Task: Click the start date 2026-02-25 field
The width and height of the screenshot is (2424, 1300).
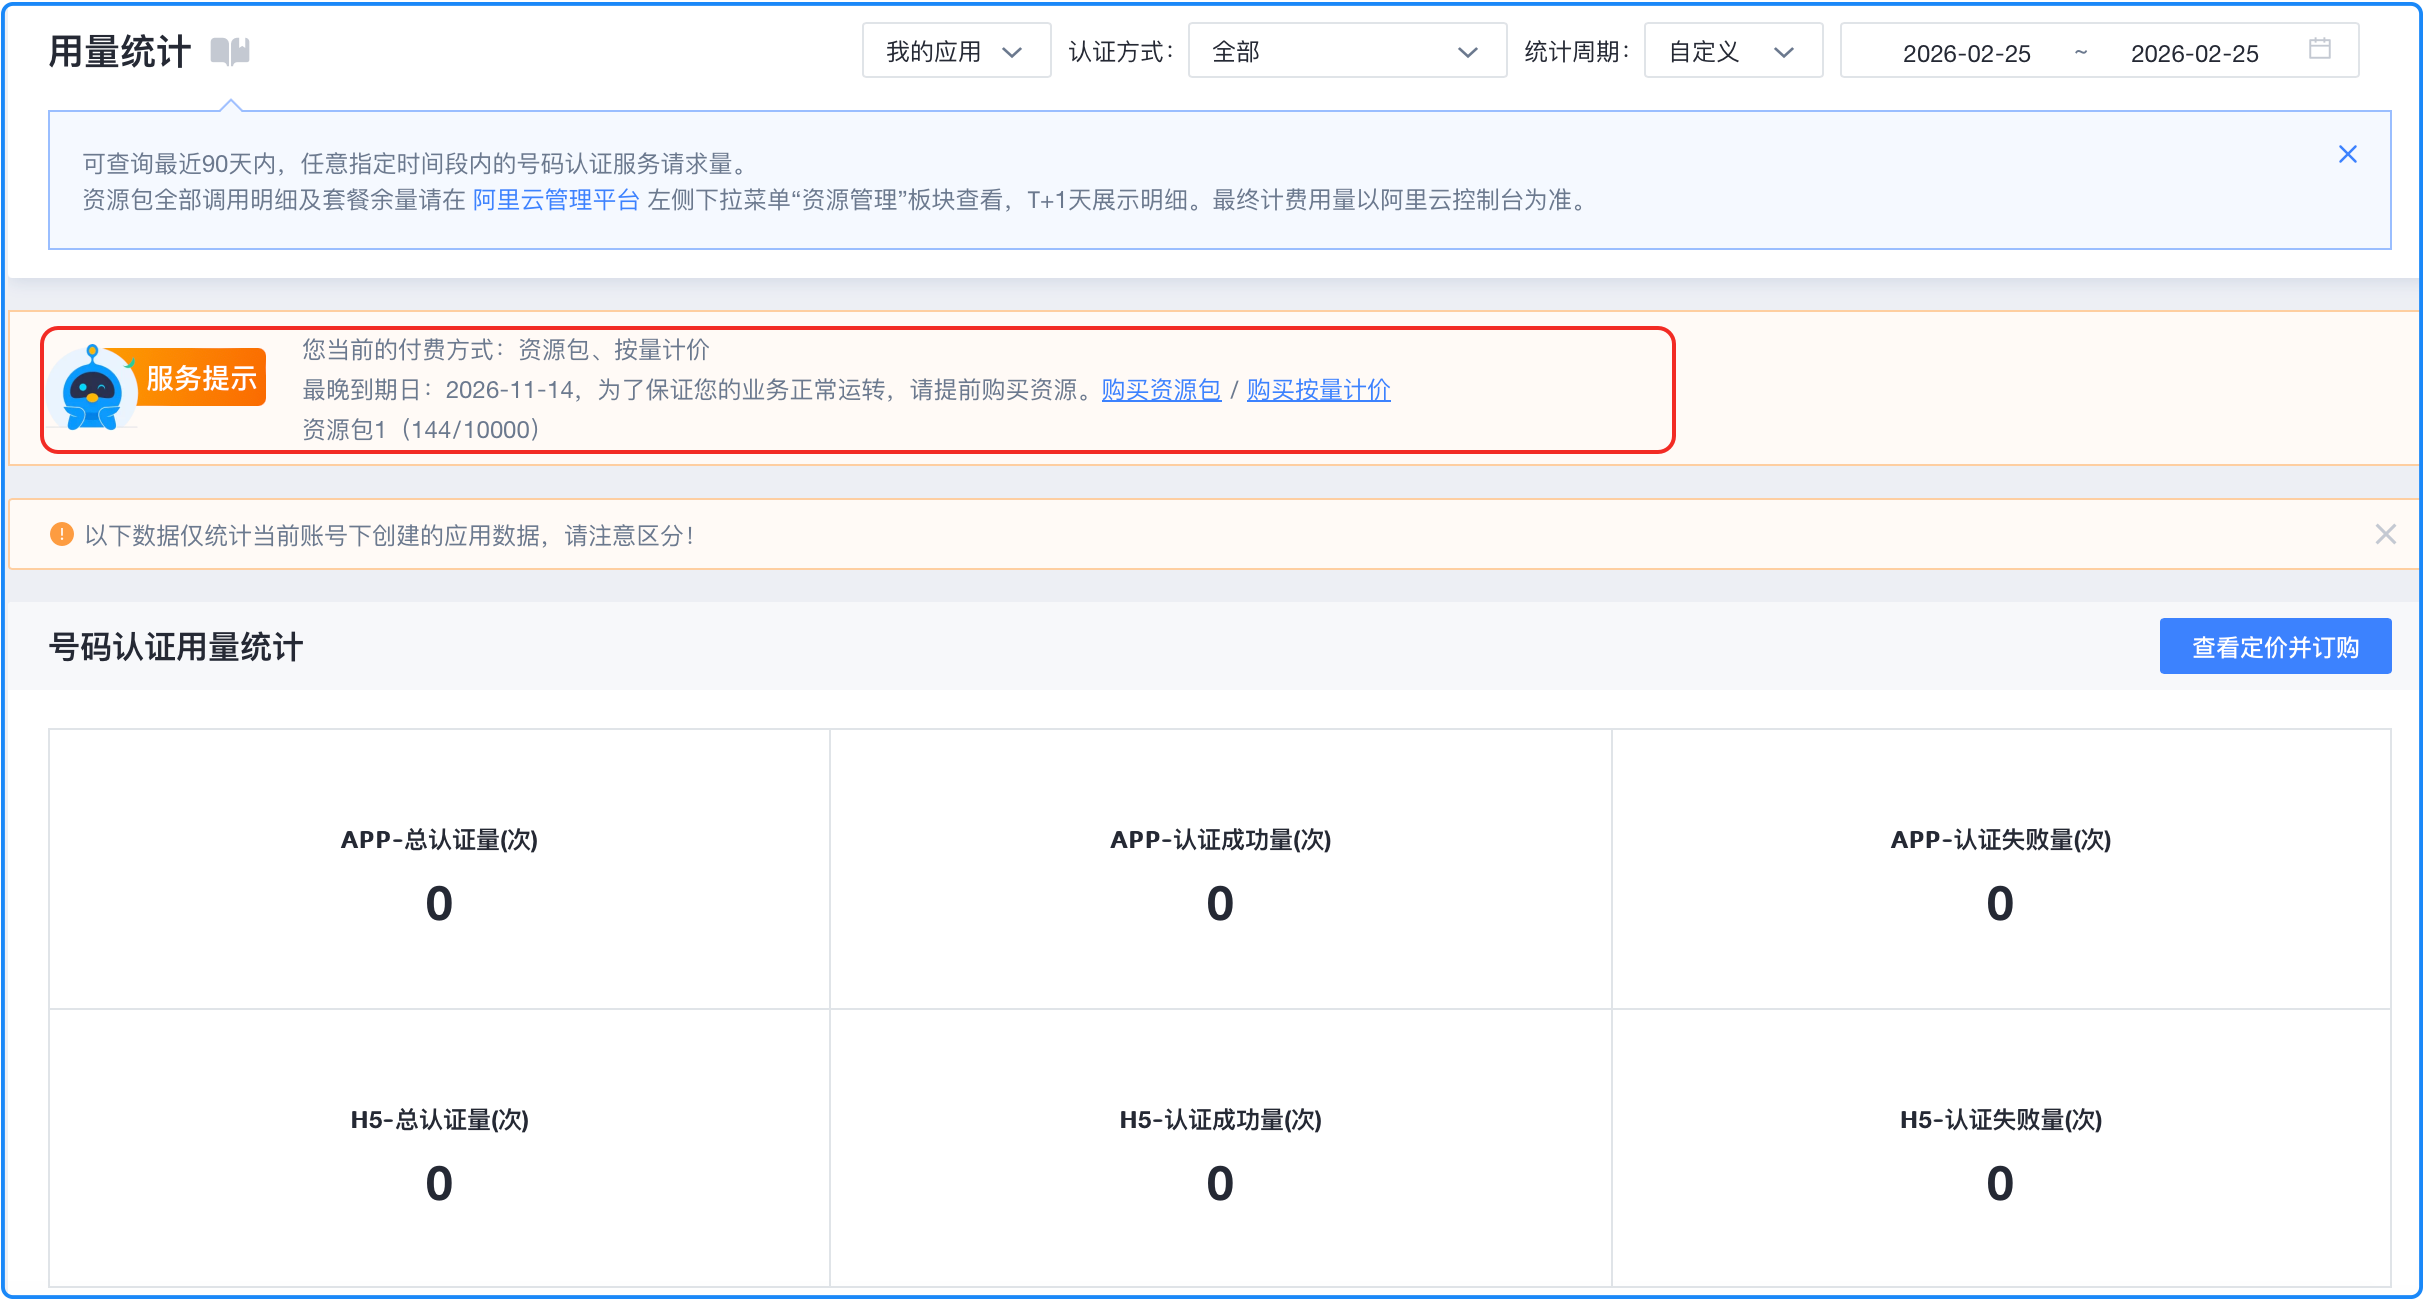Action: (x=1966, y=53)
